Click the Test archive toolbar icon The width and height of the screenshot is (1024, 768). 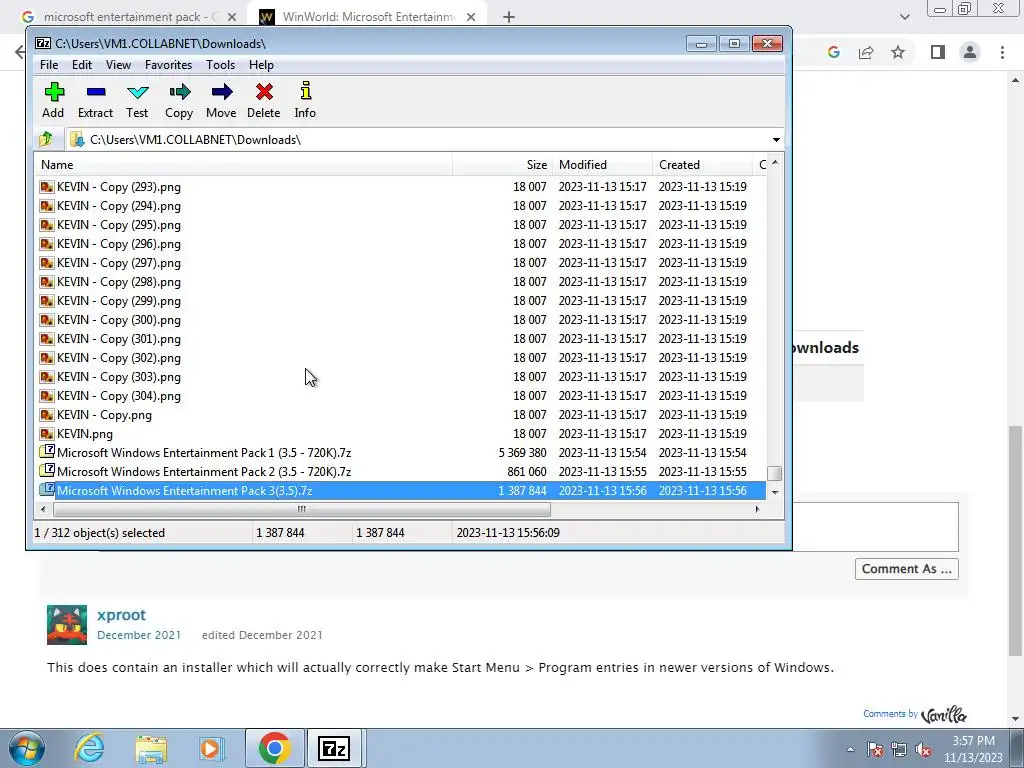137,100
